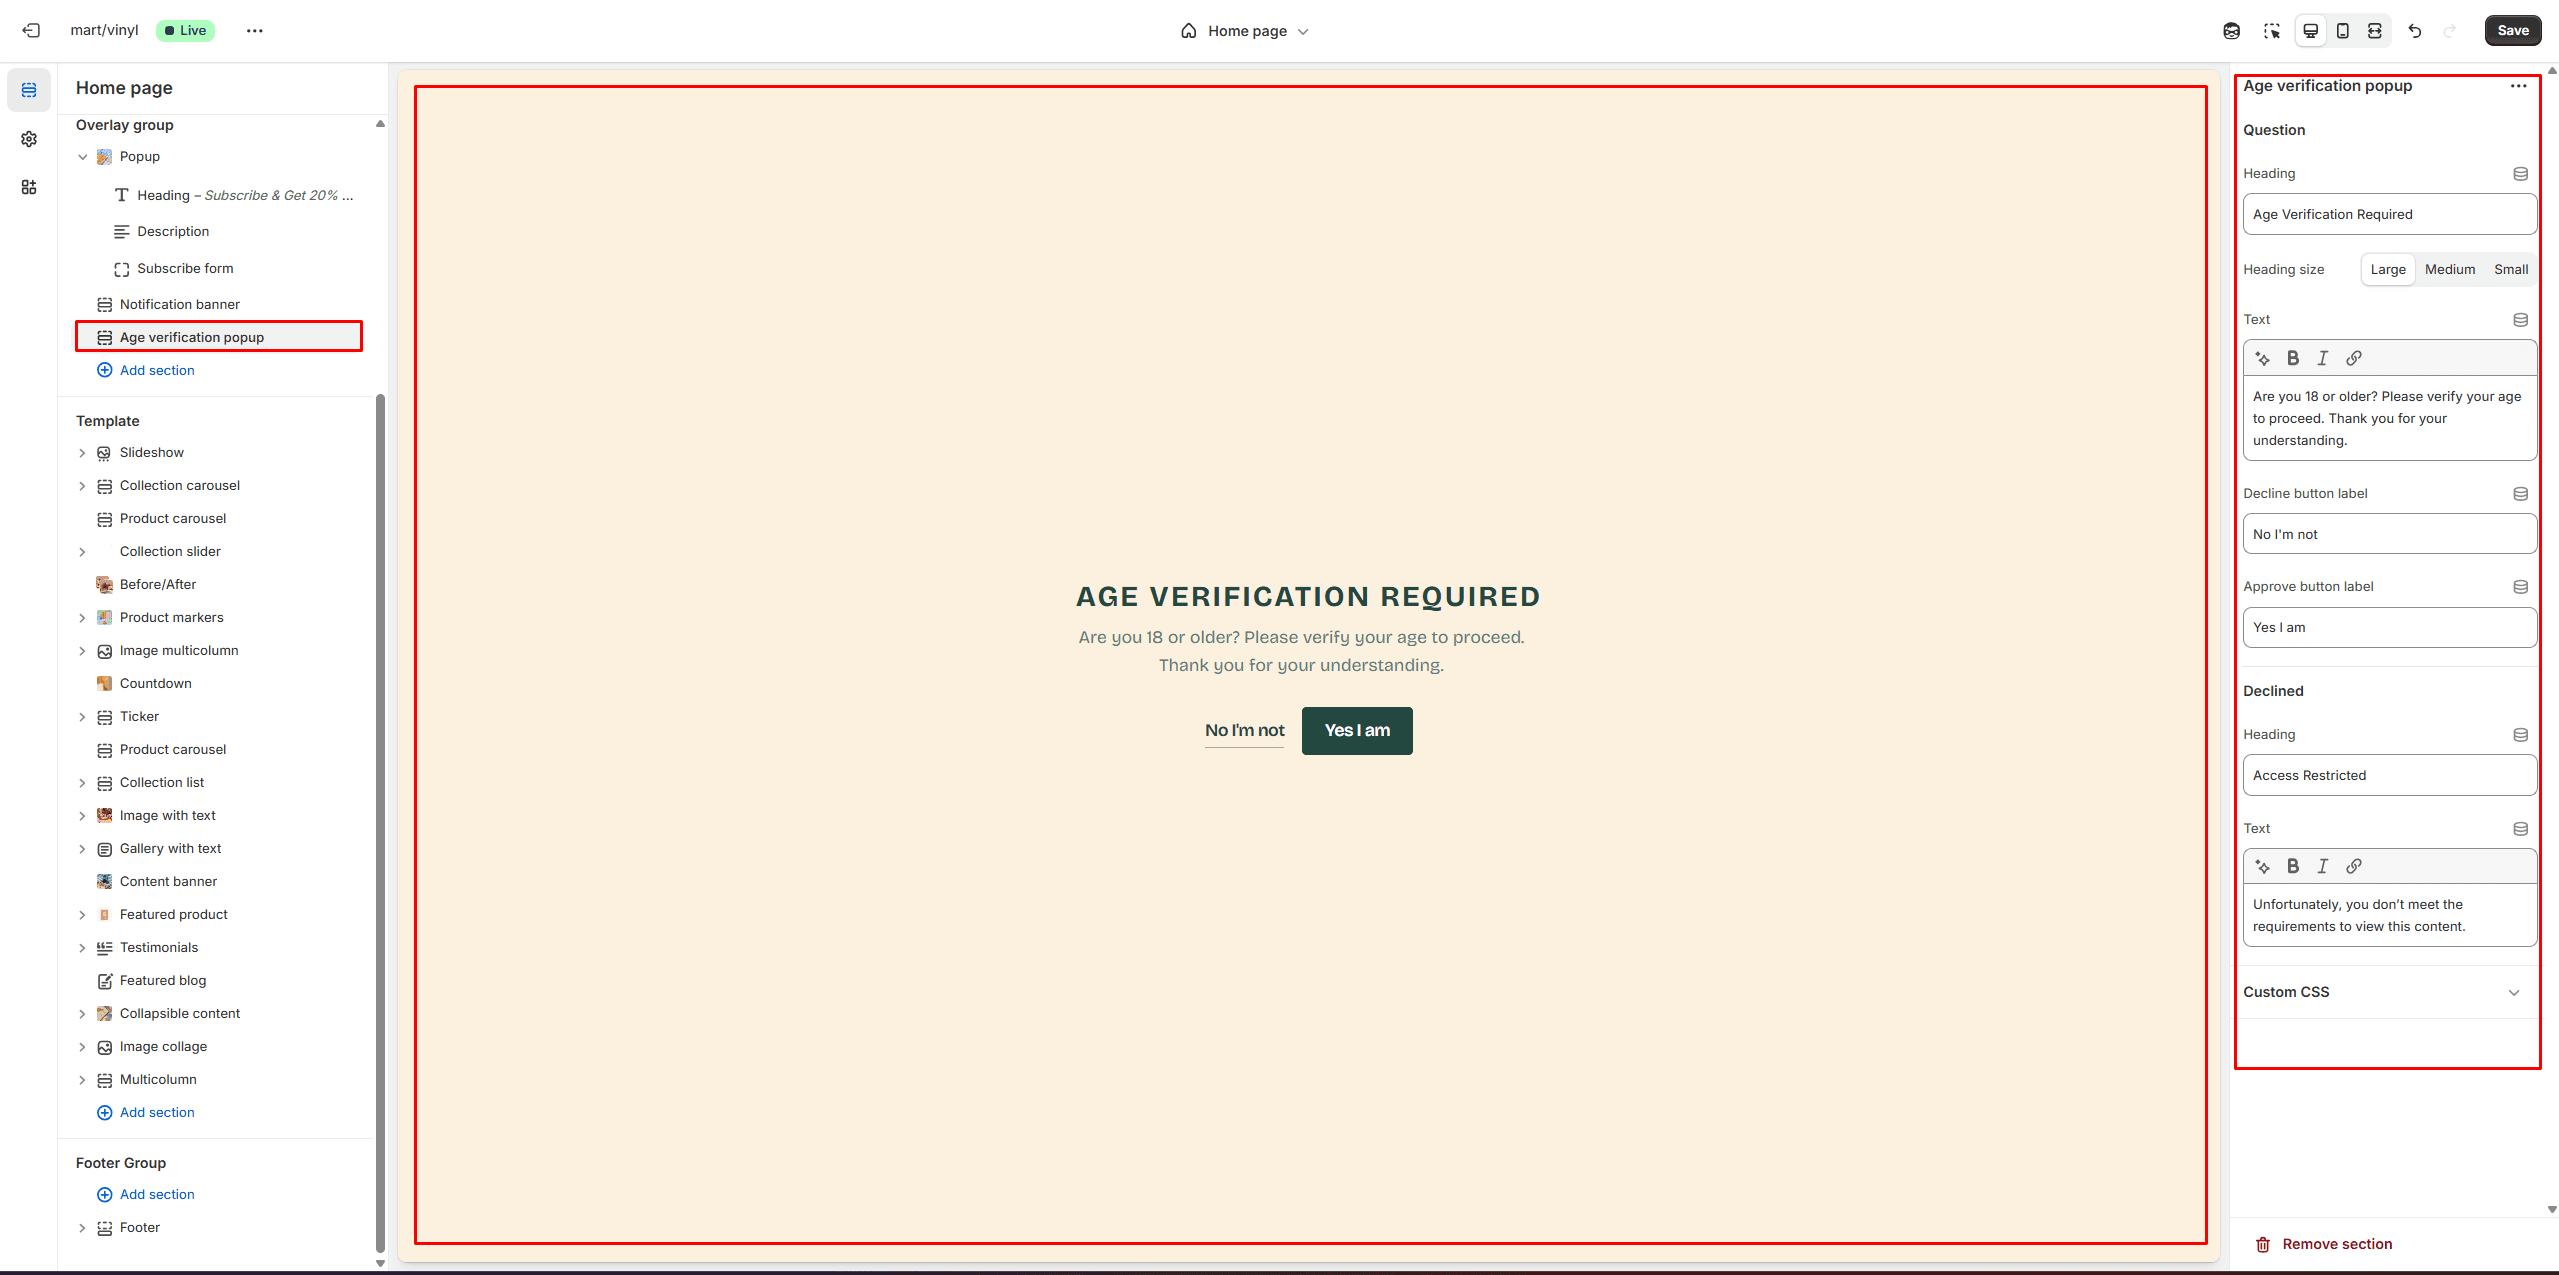2559x1275 pixels.
Task: Open the app embeds sidebar icon
Action: 29,187
